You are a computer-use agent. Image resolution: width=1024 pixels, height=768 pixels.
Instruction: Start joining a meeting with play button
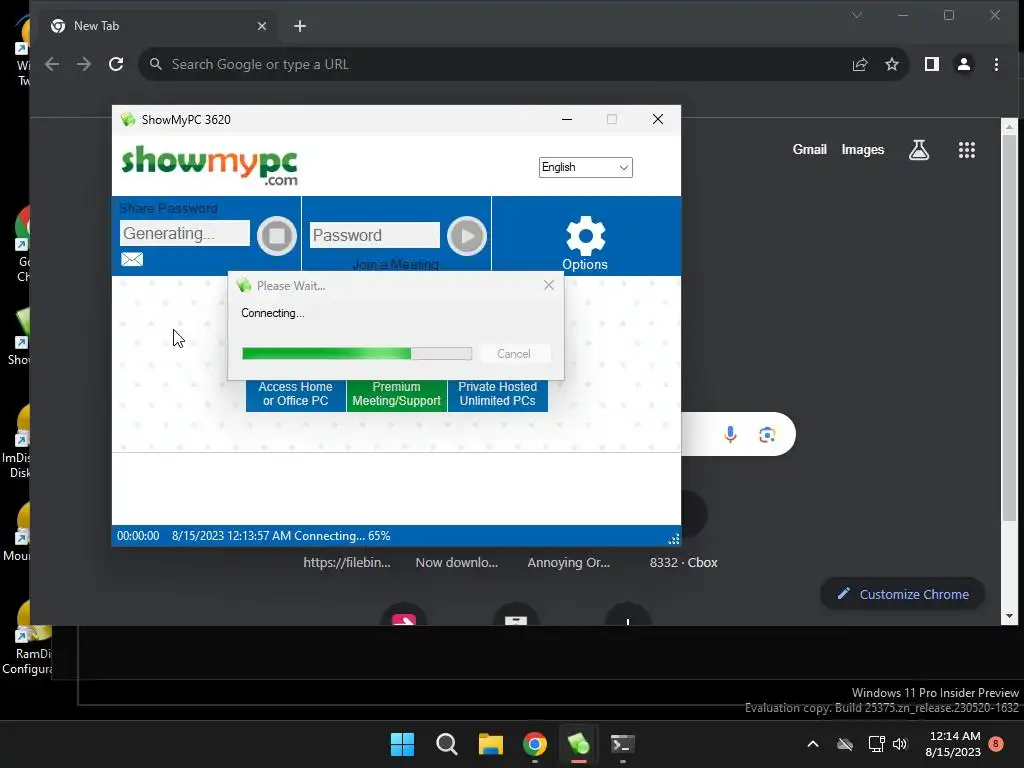coord(467,236)
